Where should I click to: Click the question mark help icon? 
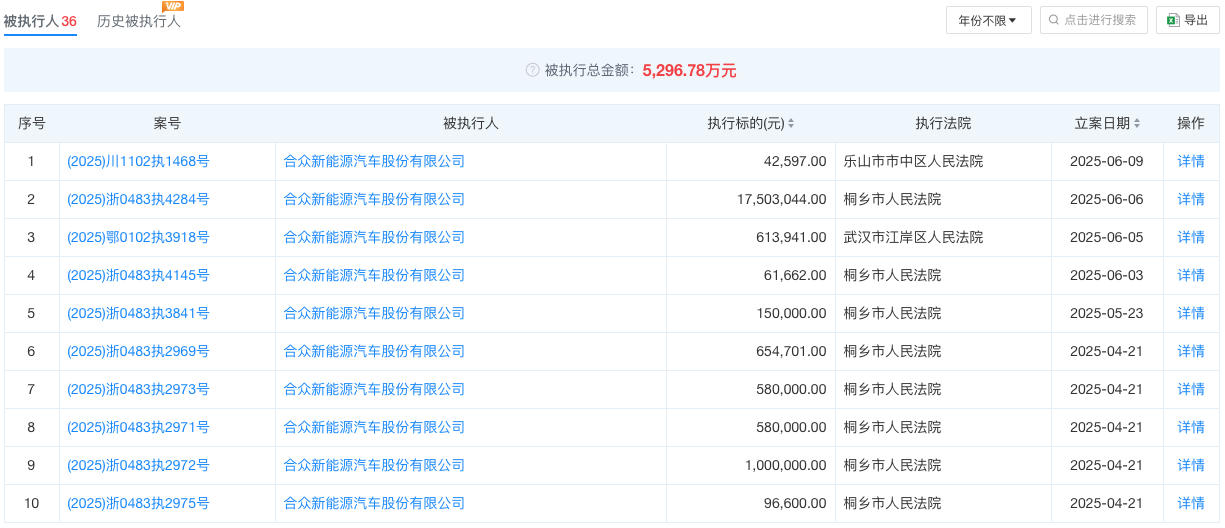pos(532,70)
